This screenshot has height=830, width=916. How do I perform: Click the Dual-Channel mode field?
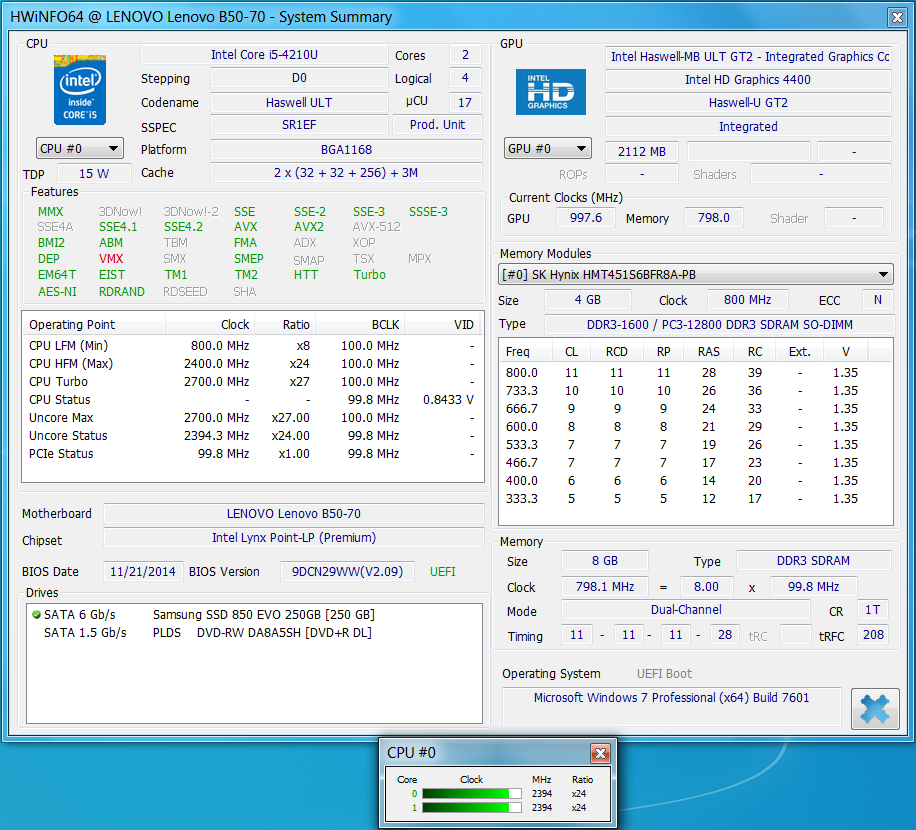click(686, 610)
